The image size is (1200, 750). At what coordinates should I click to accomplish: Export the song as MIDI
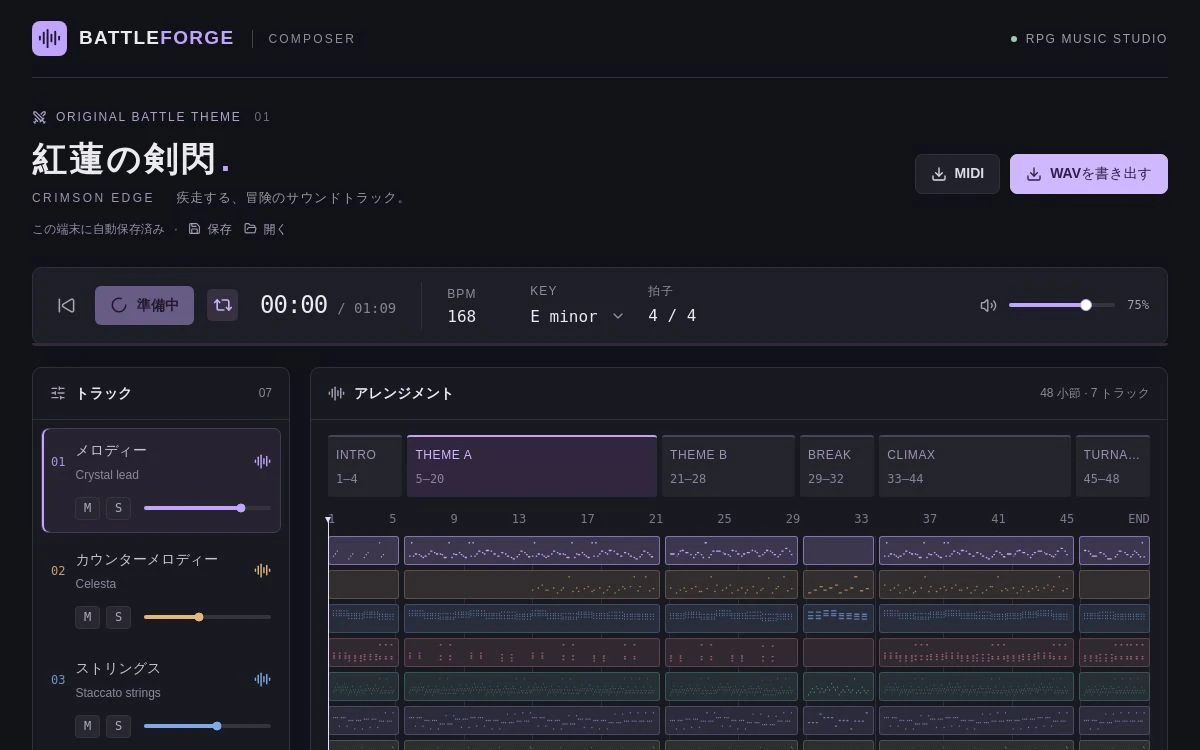click(957, 174)
